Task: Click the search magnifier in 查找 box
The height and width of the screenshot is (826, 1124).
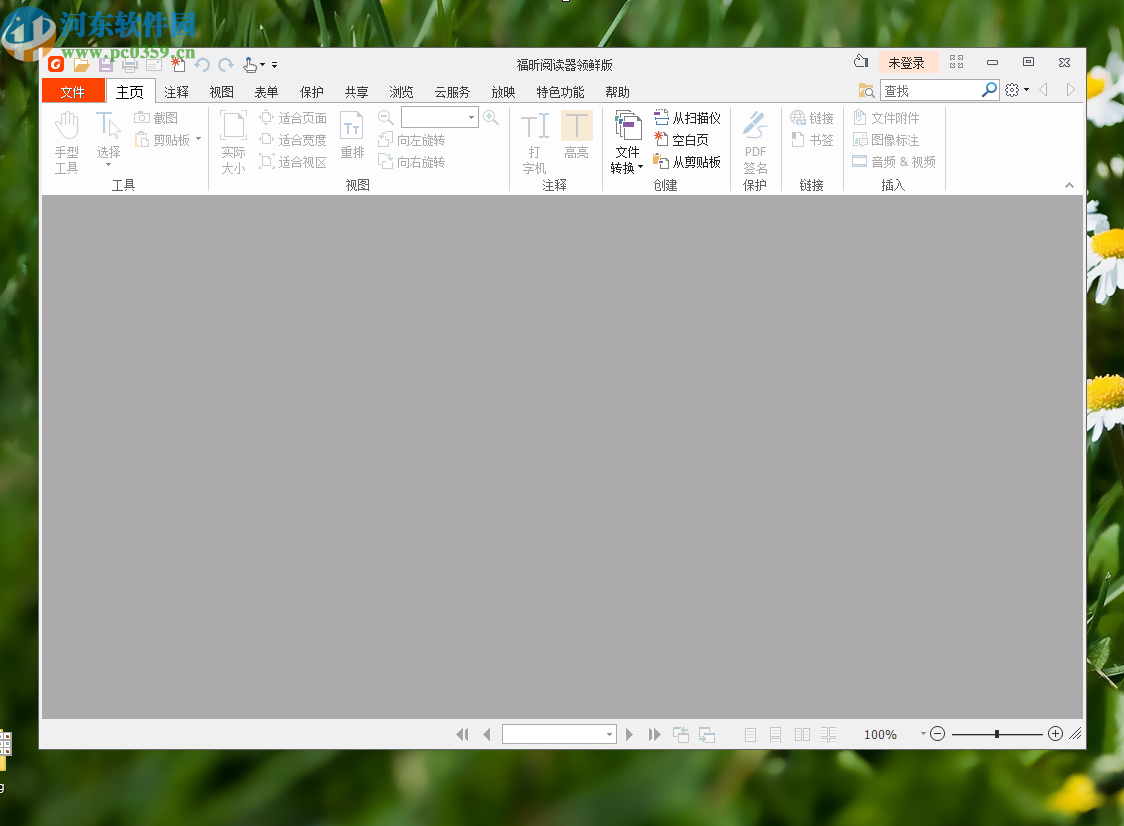Action: tap(989, 90)
